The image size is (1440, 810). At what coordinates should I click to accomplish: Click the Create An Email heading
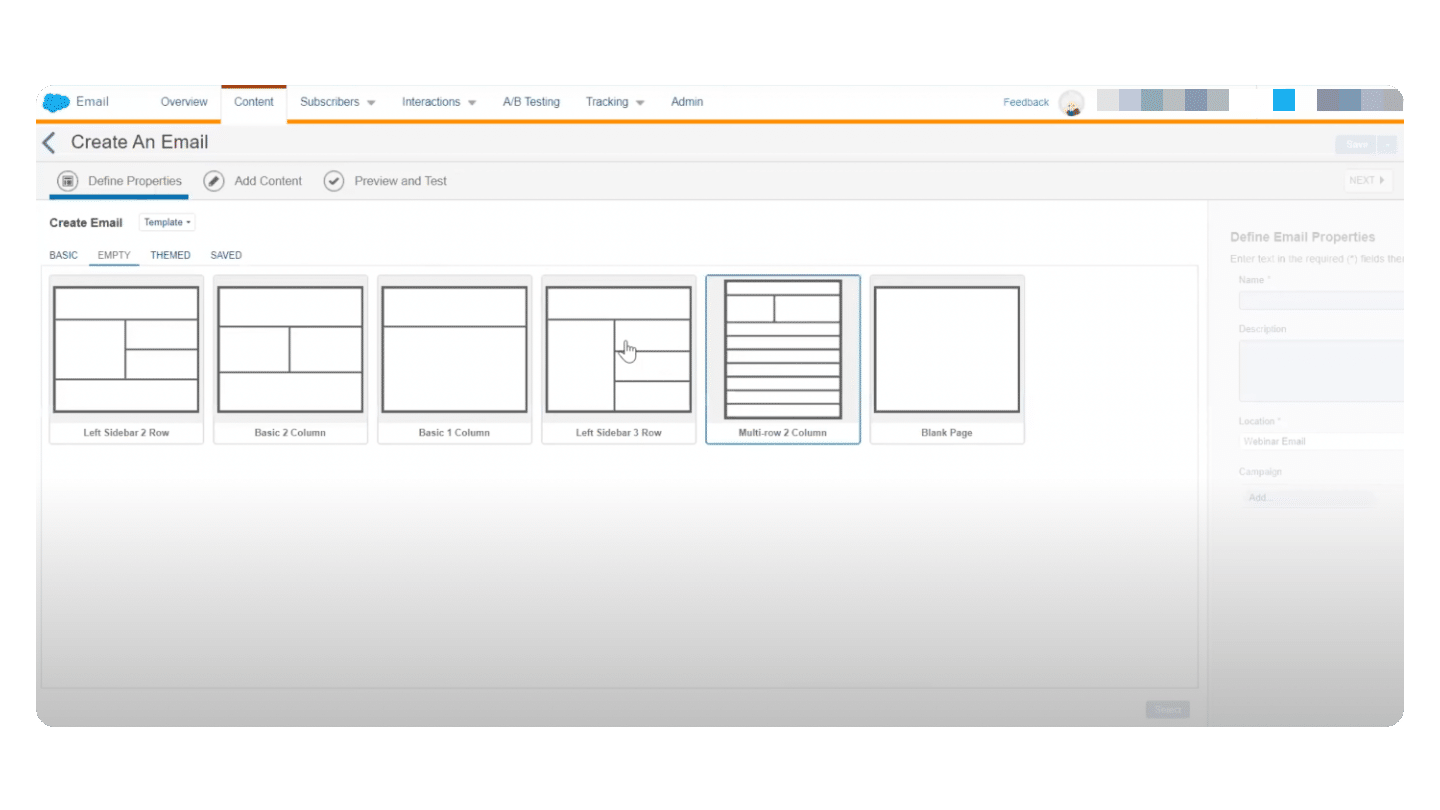[x=140, y=142]
